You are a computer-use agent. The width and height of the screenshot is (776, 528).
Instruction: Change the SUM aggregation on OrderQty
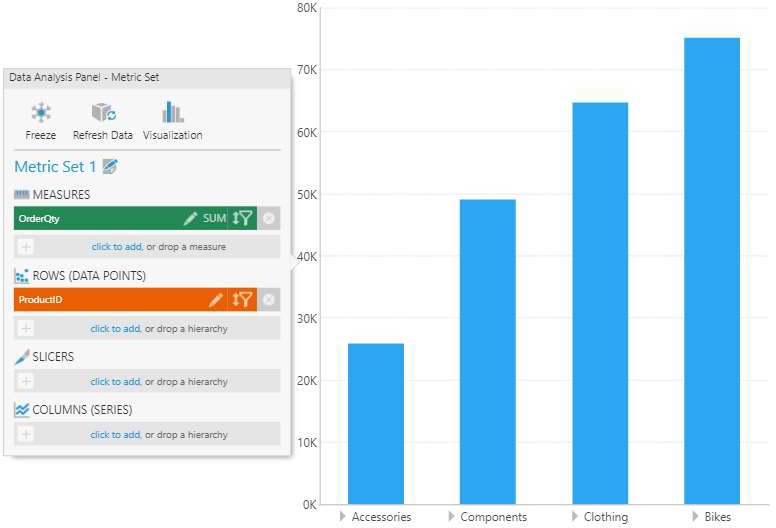click(214, 218)
